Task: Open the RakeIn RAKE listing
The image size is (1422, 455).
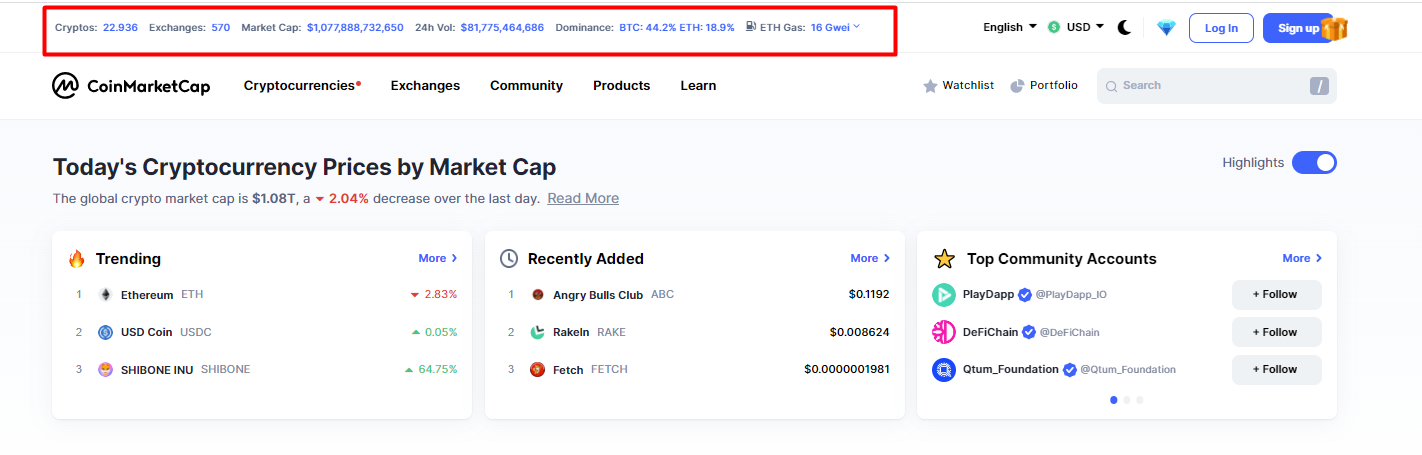Action: pyautogui.click(x=694, y=332)
